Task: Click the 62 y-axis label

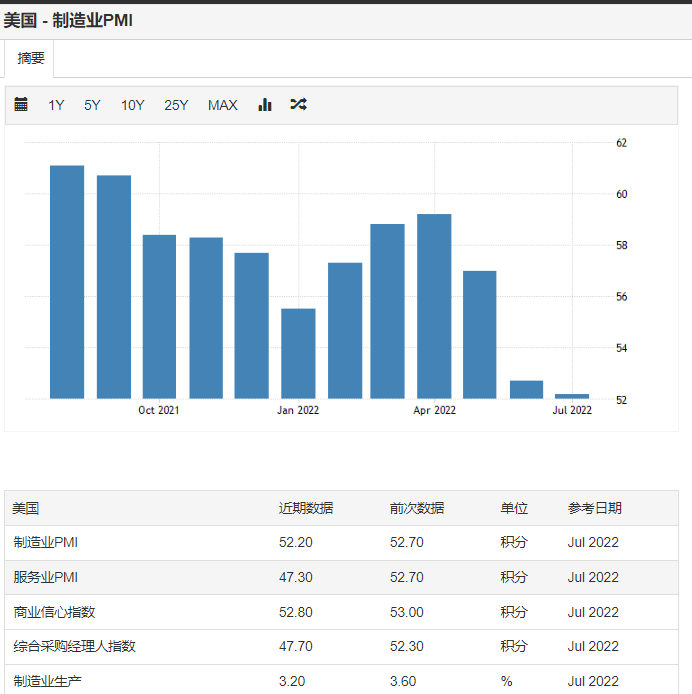Action: coord(622,143)
